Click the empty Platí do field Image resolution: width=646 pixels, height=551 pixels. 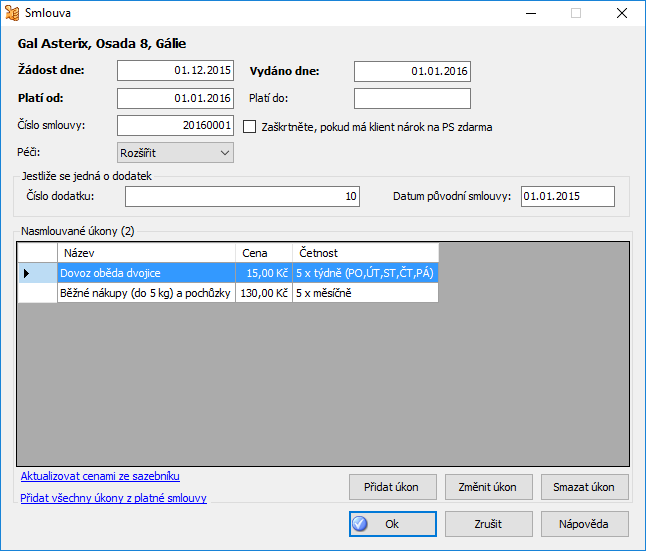pyautogui.click(x=412, y=98)
